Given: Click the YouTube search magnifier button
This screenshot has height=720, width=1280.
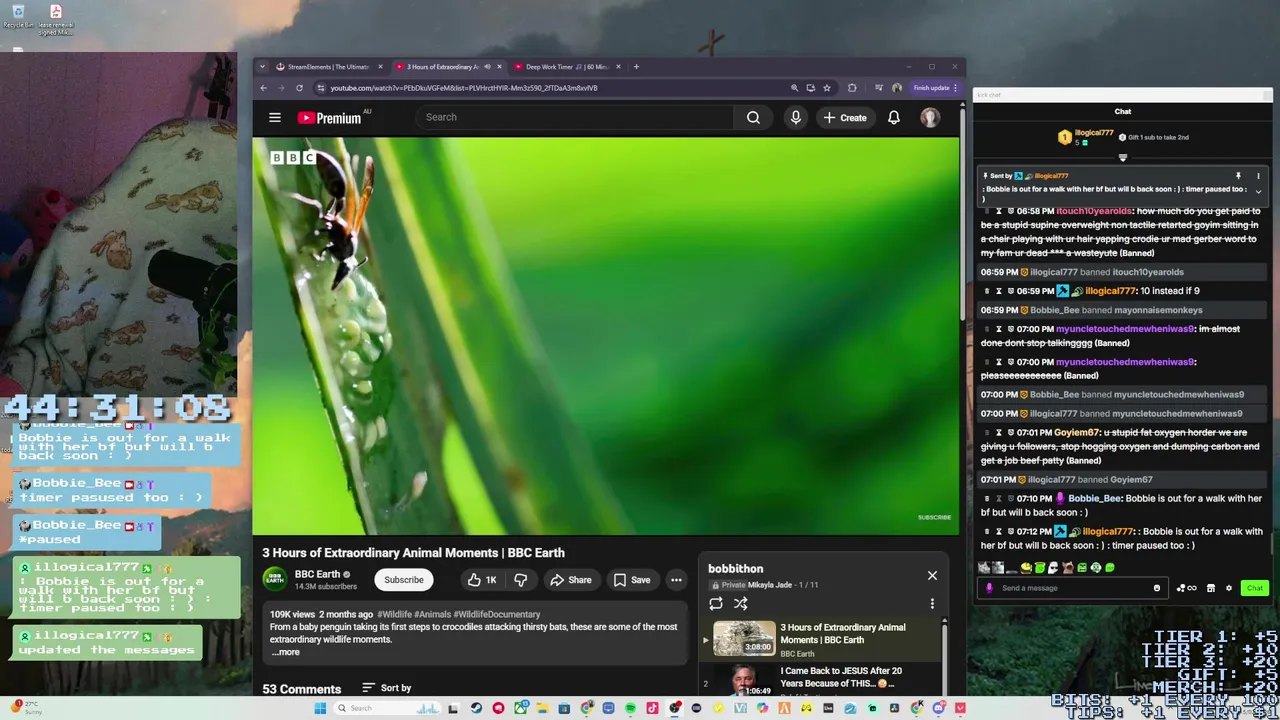Looking at the screenshot, I should (x=753, y=117).
